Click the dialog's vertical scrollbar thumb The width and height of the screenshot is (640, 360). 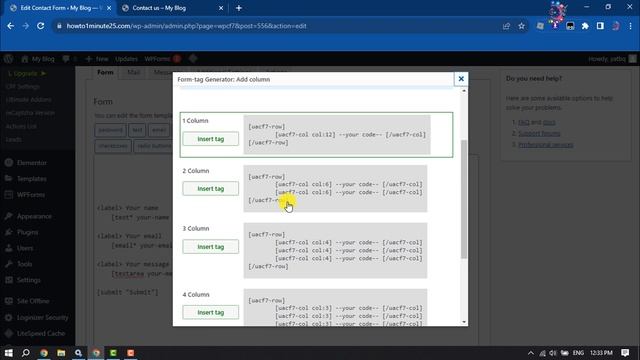[464, 199]
